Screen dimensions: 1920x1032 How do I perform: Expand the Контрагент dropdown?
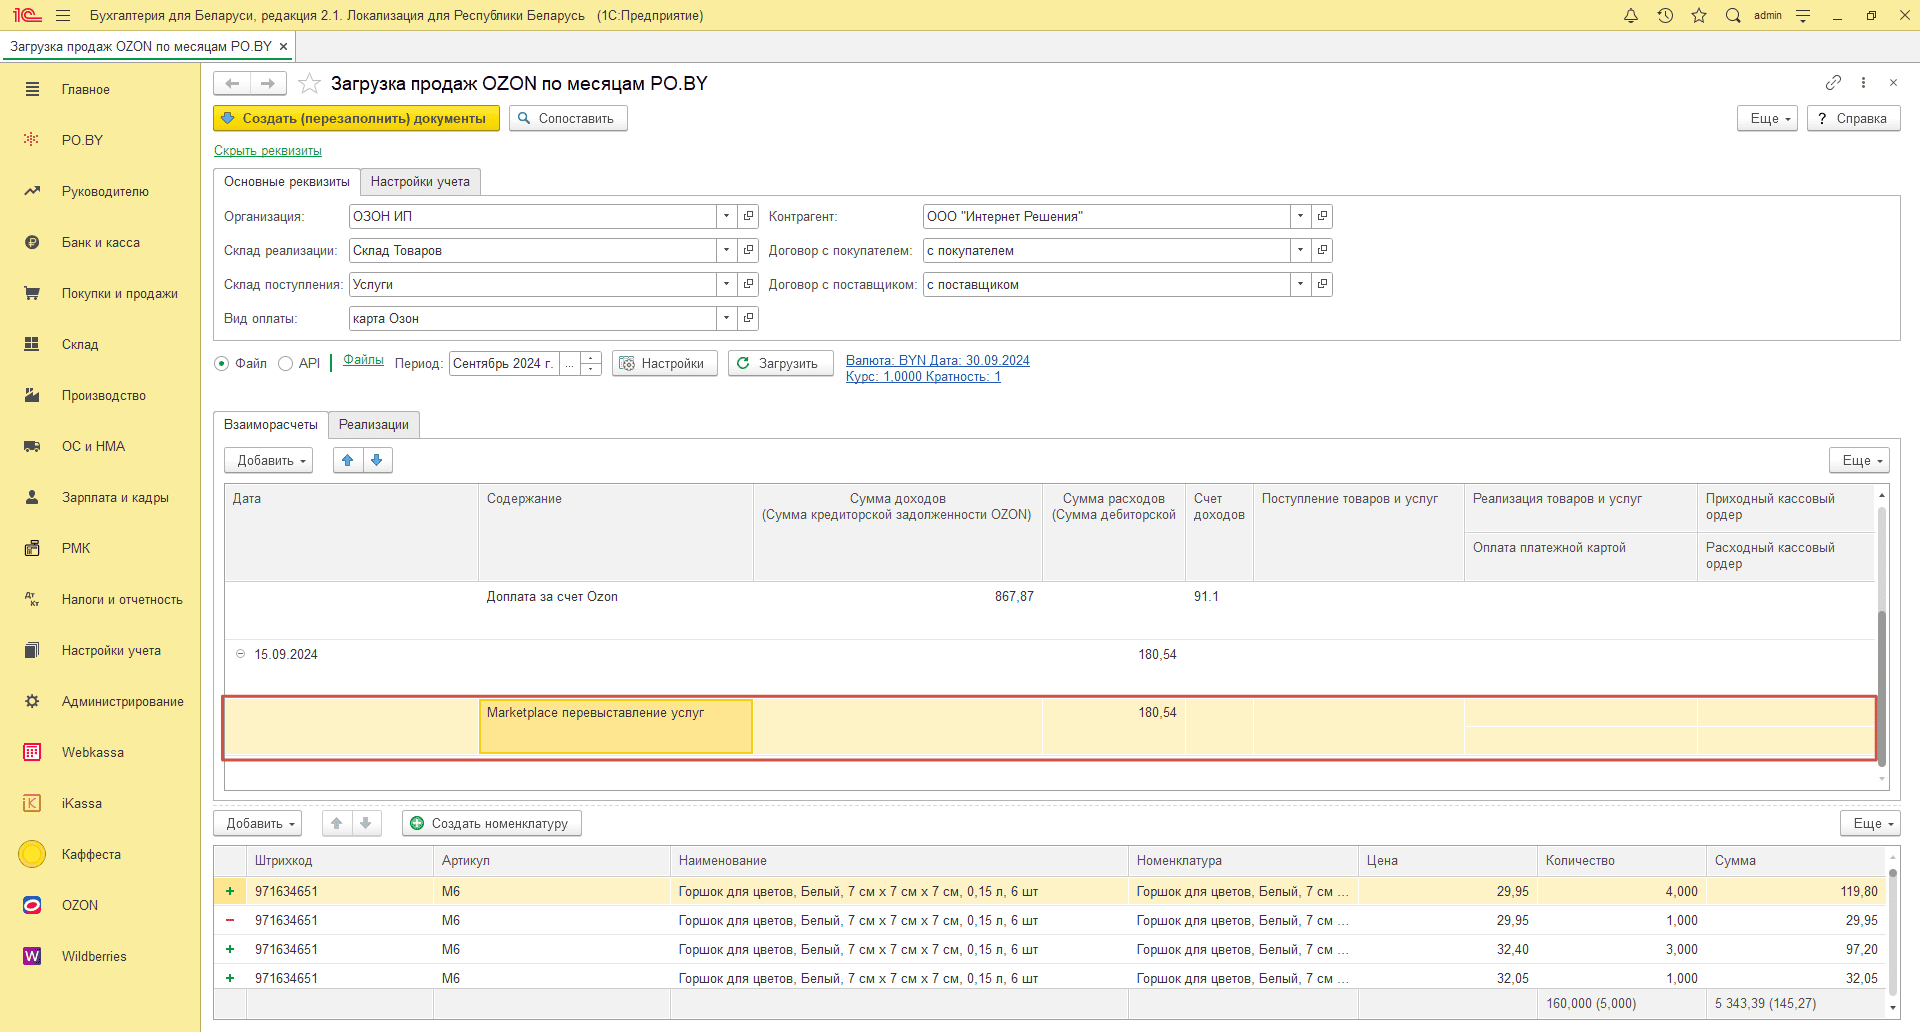click(x=1300, y=216)
